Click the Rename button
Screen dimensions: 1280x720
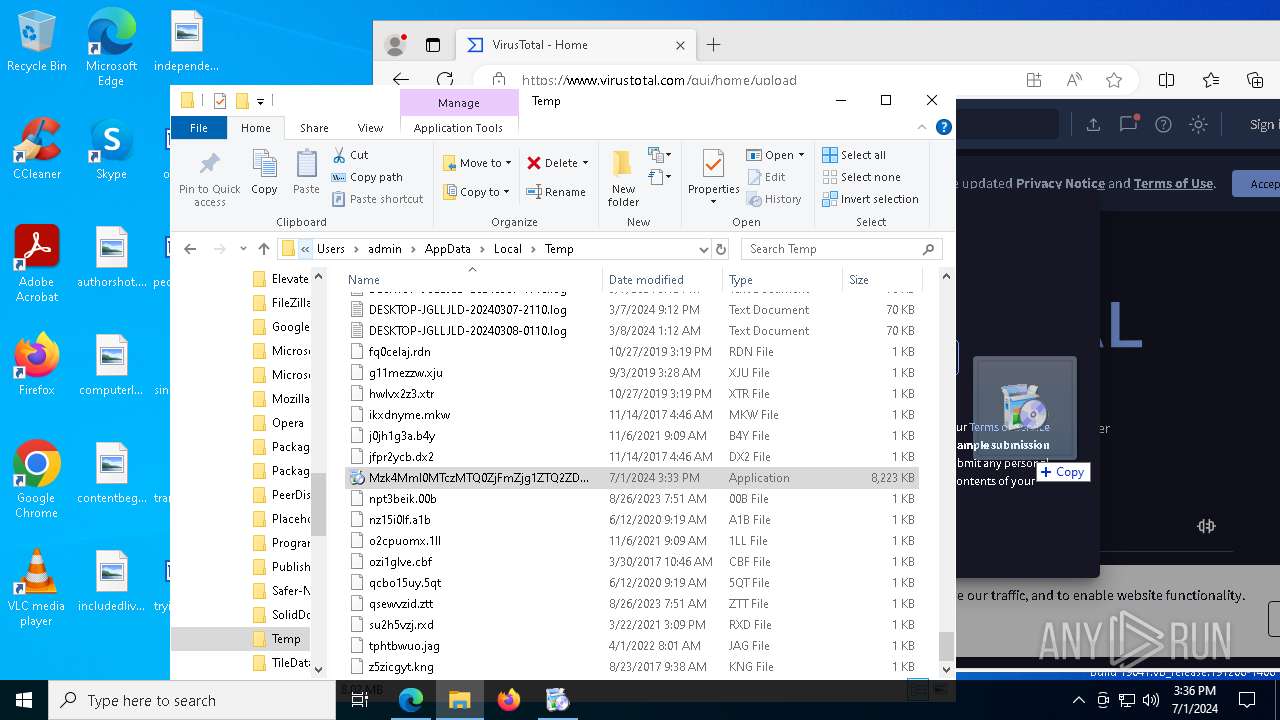[556, 192]
